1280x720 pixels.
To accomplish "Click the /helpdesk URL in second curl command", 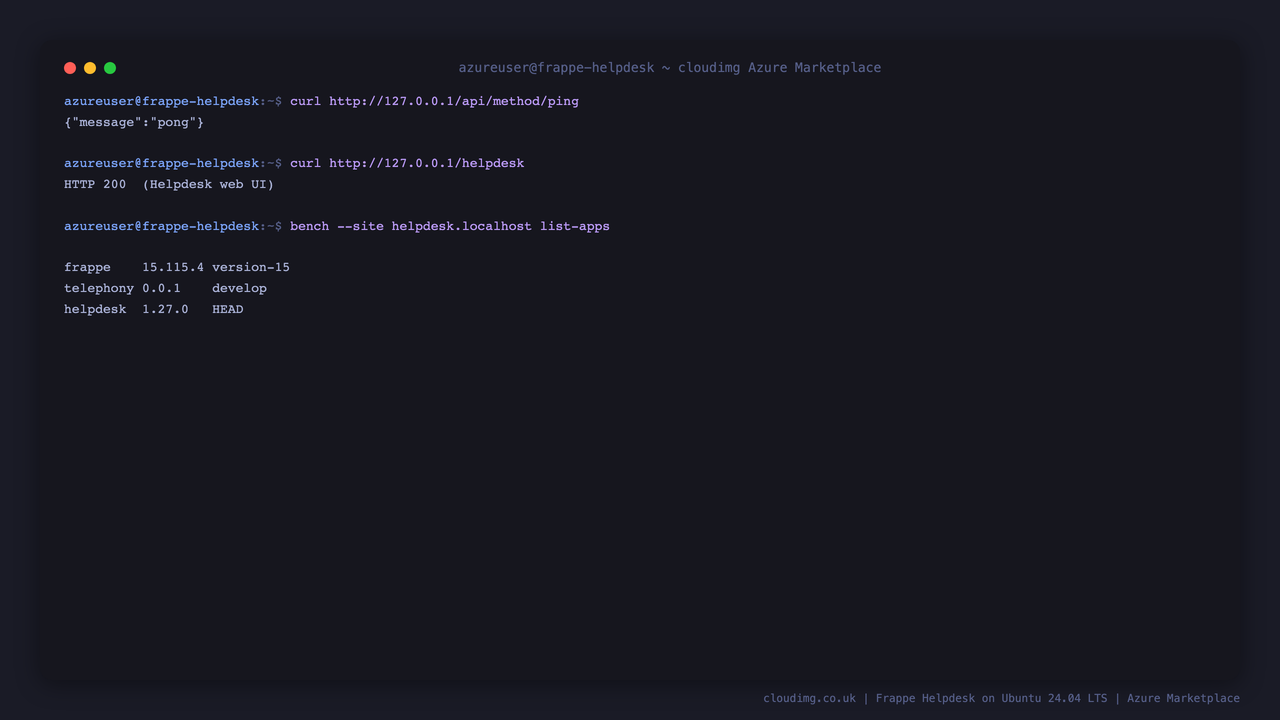I will point(427,163).
